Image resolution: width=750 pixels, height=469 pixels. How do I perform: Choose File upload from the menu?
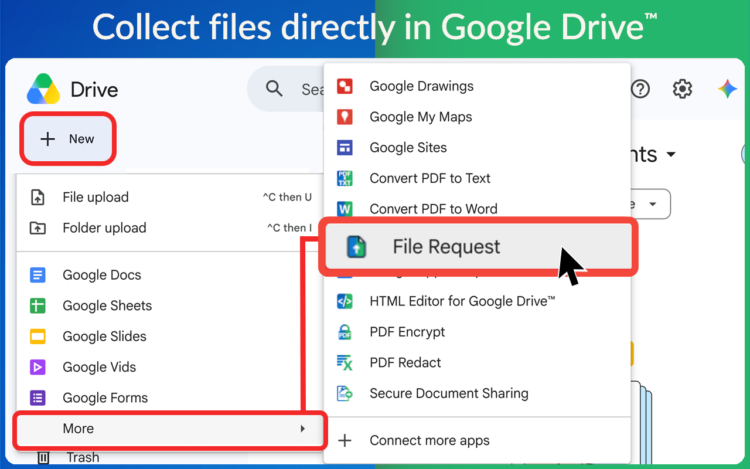[x=170, y=197]
